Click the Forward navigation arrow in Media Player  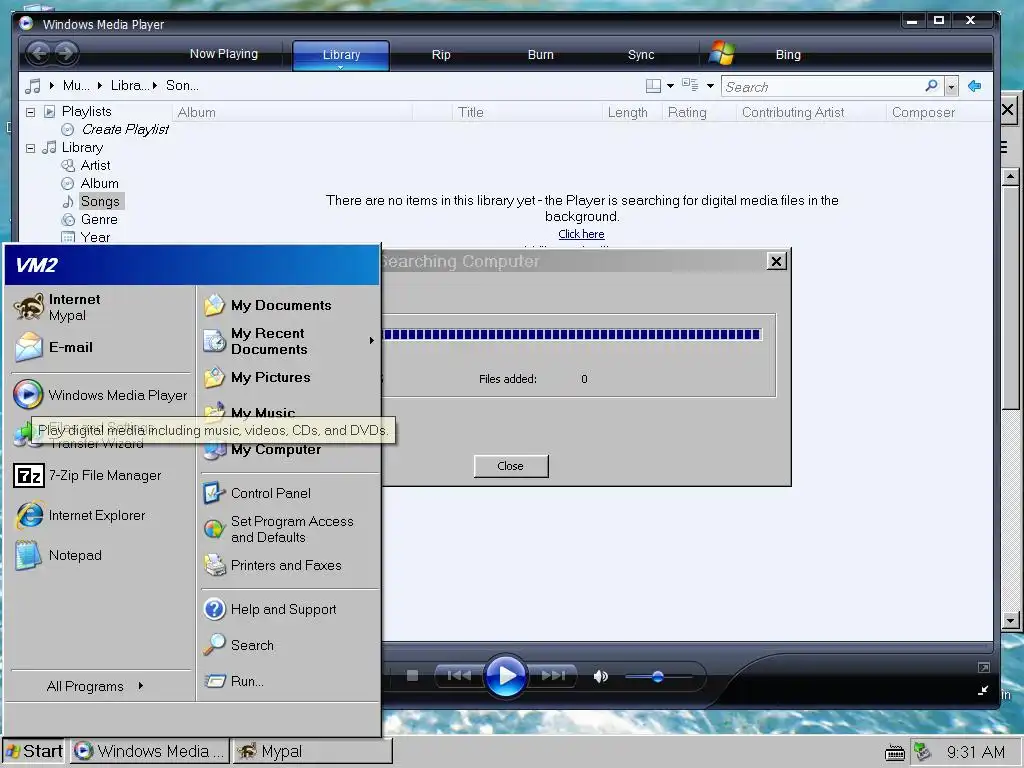[x=66, y=53]
